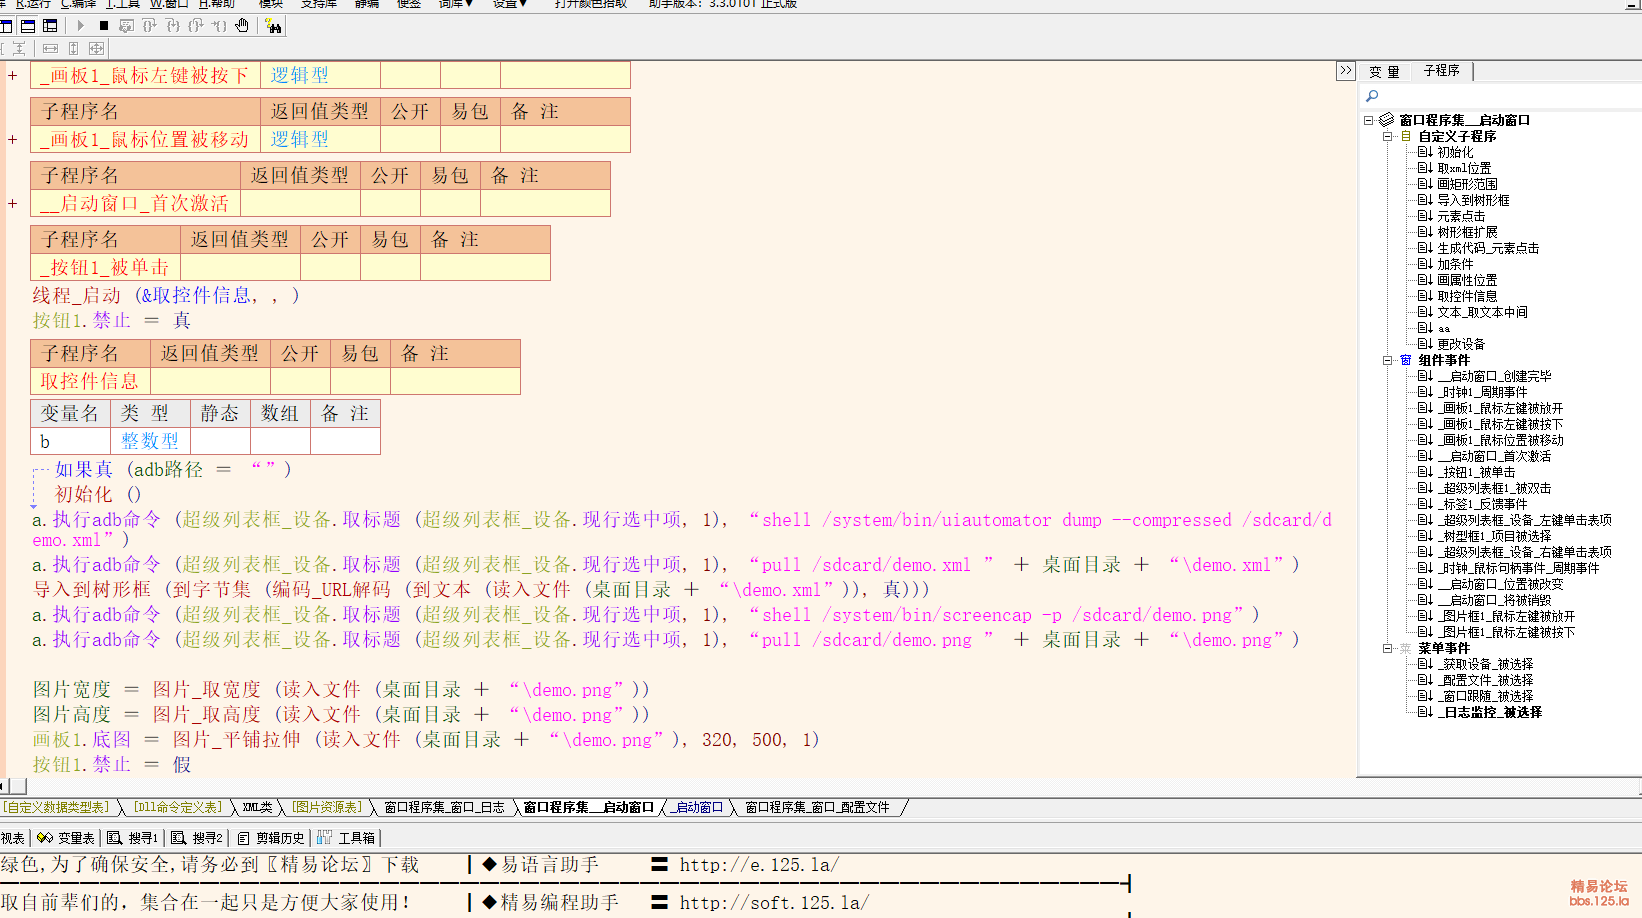1642x918 pixels.
Task: Open the C.编译 menu
Action: (78, 4)
